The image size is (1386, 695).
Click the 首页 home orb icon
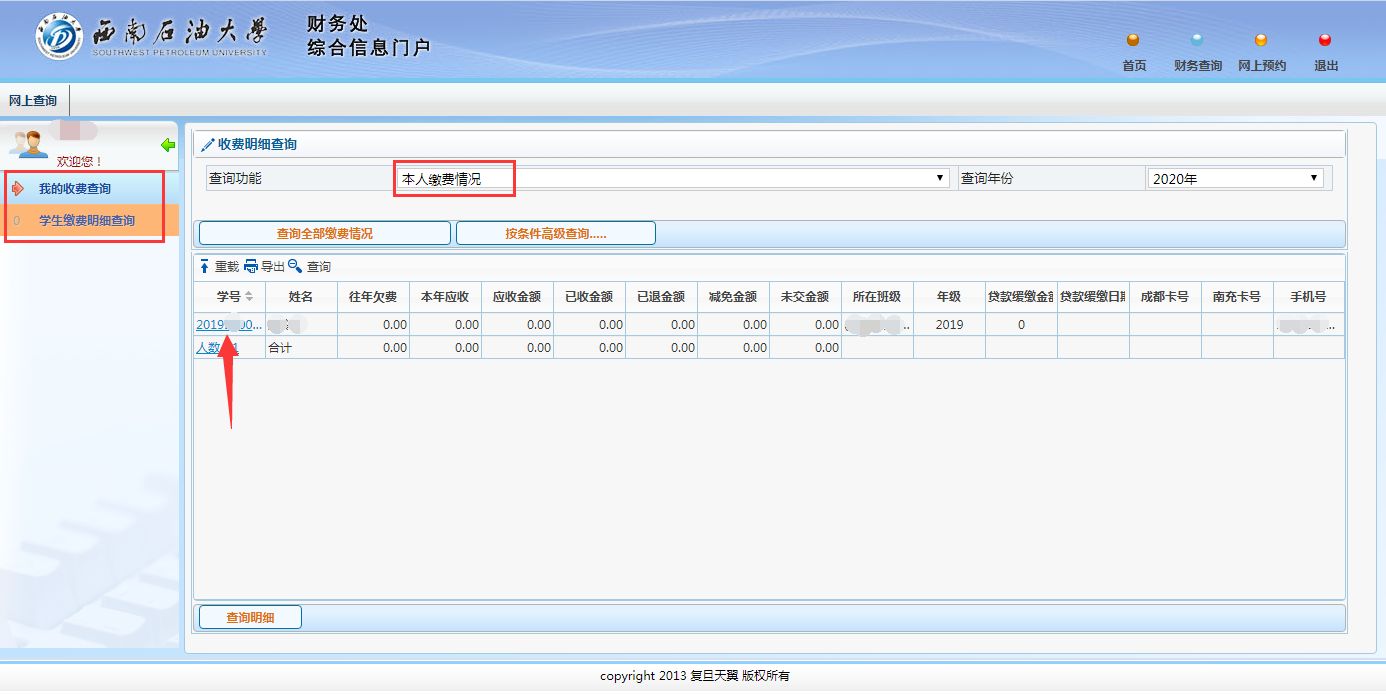(1133, 41)
